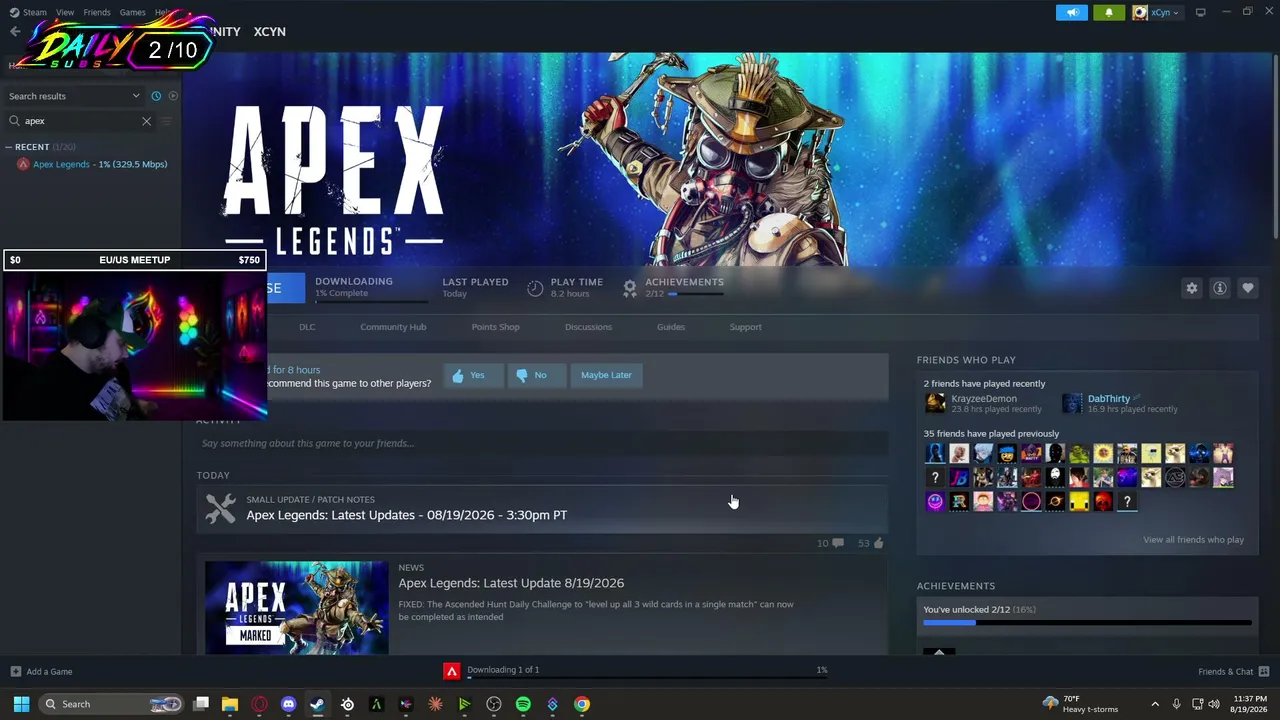Open Friends & Chat
This screenshot has width=1280, height=720.
coord(1233,672)
